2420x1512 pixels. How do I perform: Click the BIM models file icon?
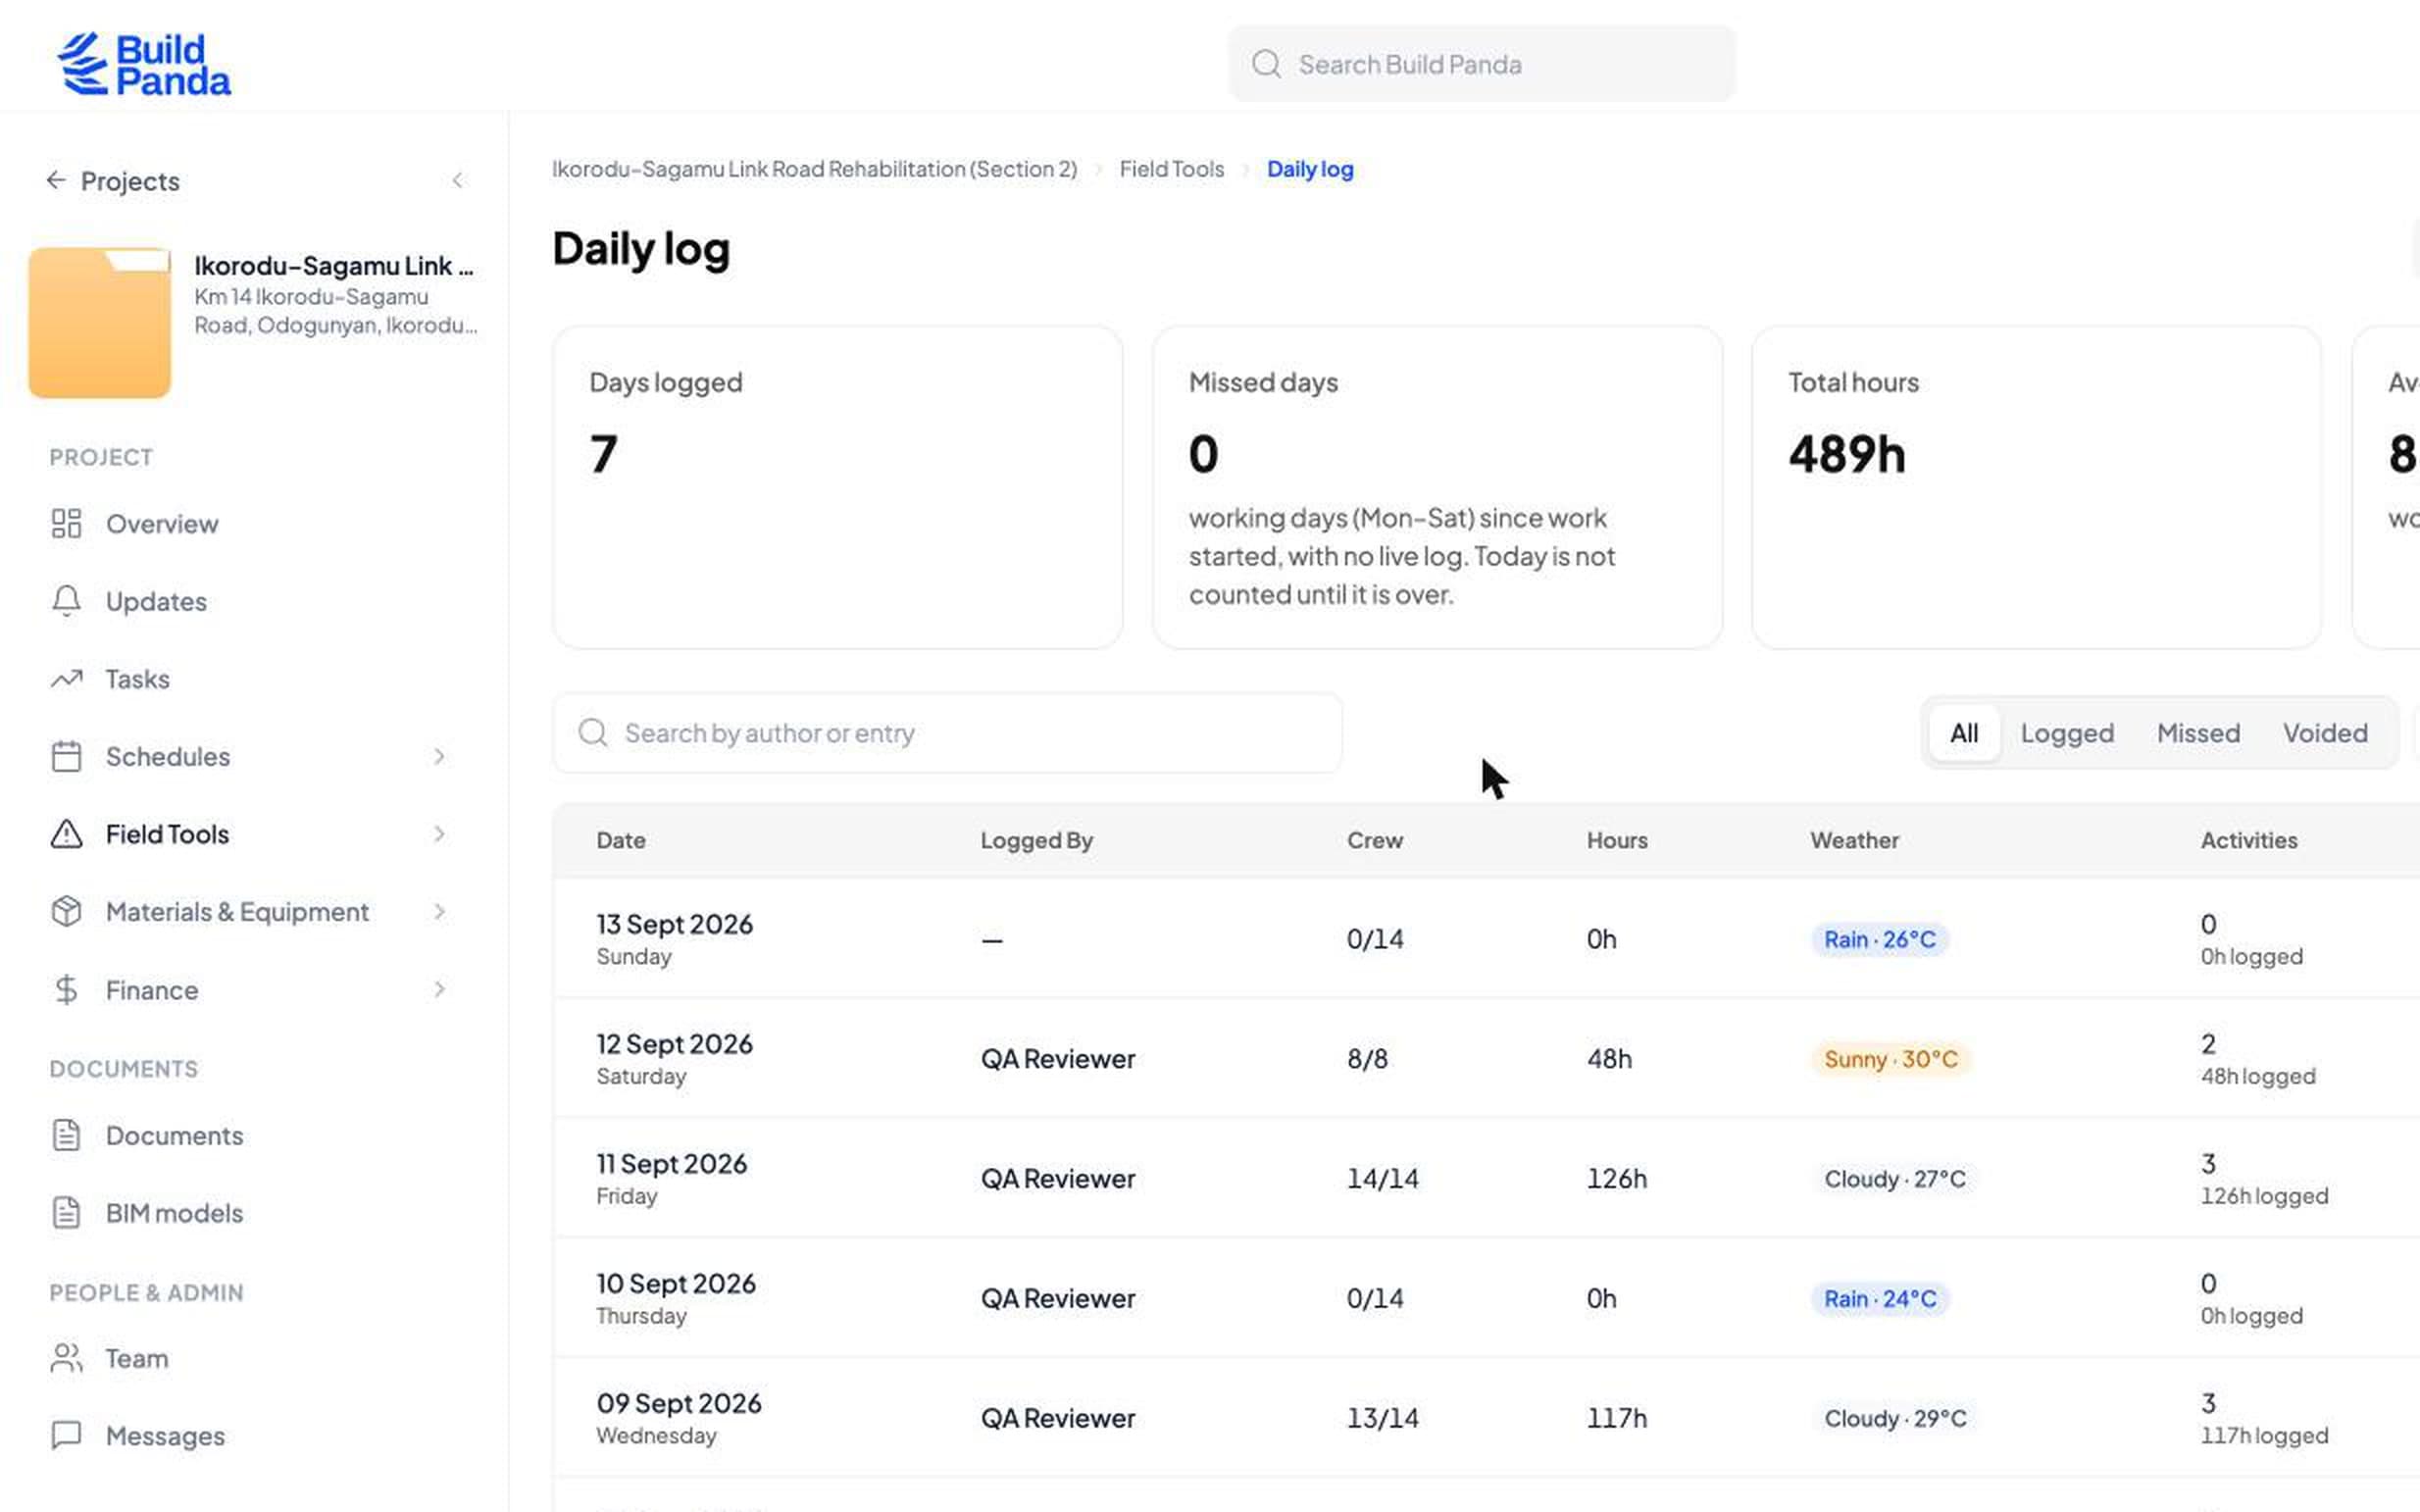click(66, 1213)
